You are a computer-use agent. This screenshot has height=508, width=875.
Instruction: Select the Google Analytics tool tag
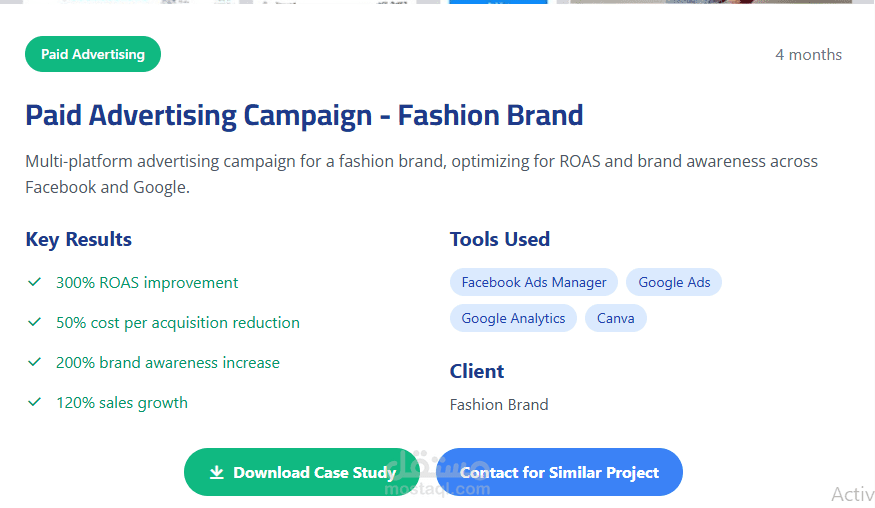point(513,319)
